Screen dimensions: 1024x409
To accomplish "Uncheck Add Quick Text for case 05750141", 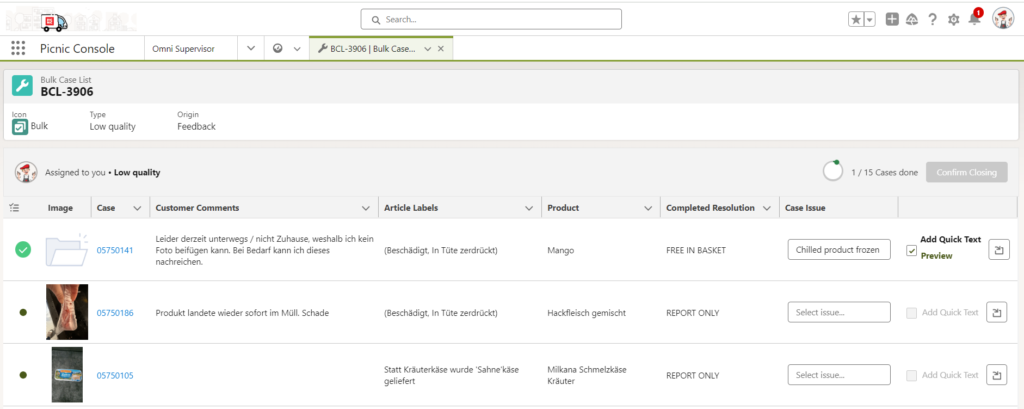I will pyautogui.click(x=910, y=250).
